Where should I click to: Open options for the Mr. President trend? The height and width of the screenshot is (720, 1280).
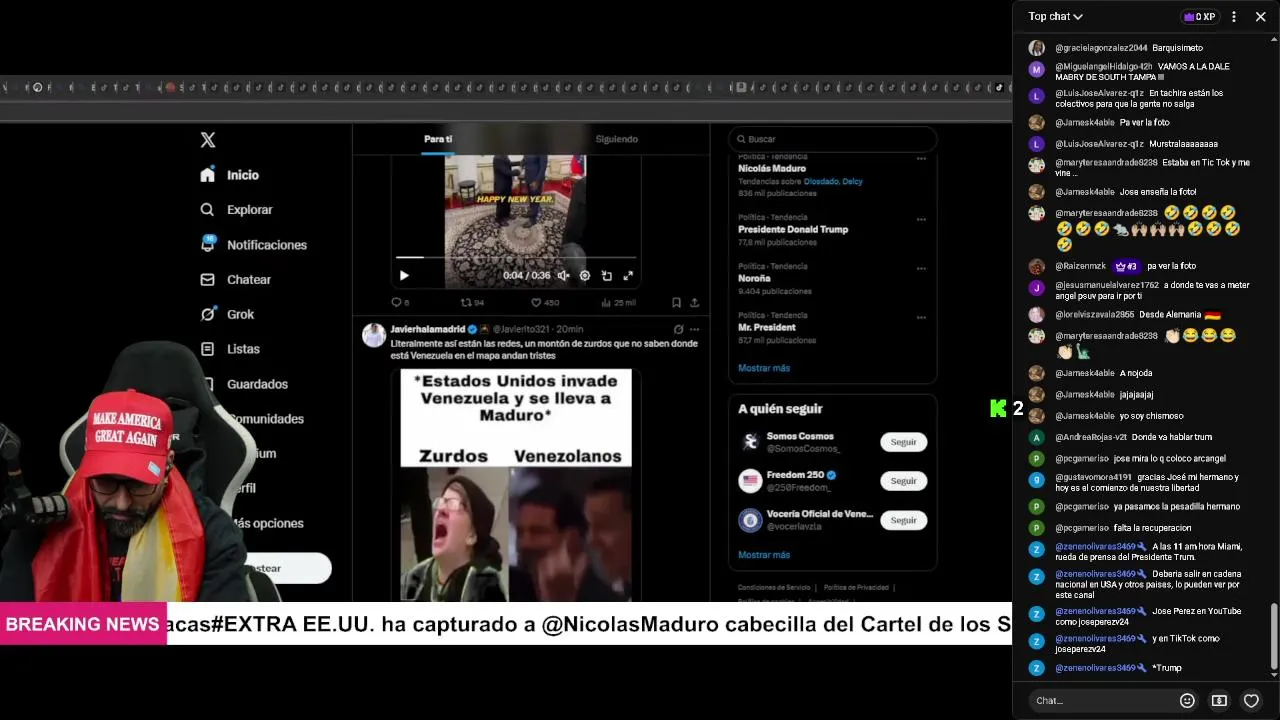click(921, 317)
